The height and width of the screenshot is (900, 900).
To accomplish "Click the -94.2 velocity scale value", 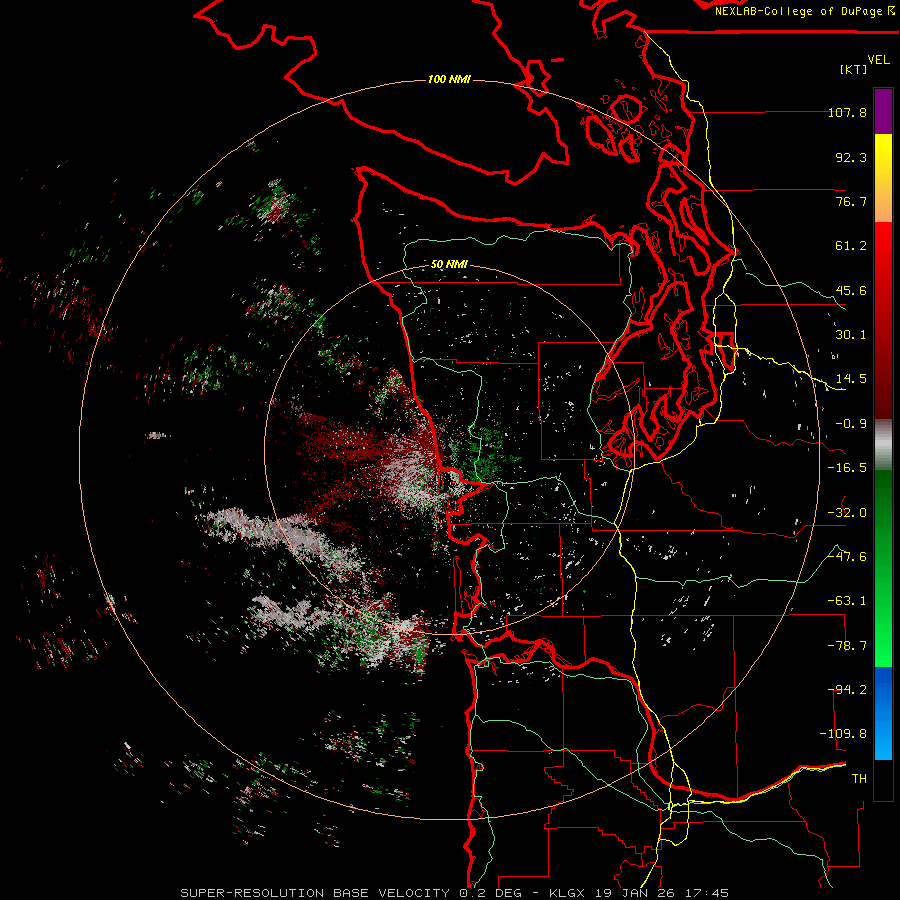I will click(x=849, y=689).
